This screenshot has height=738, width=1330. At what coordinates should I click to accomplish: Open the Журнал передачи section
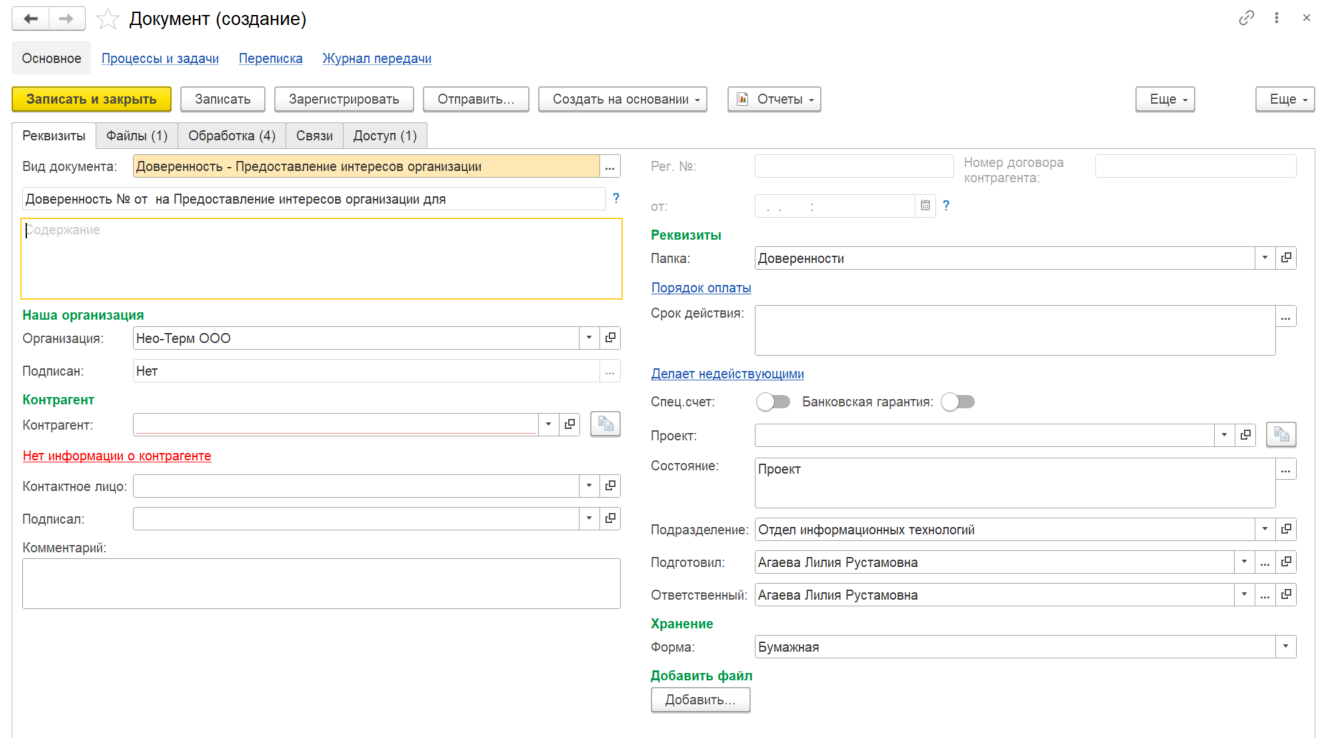pos(377,59)
